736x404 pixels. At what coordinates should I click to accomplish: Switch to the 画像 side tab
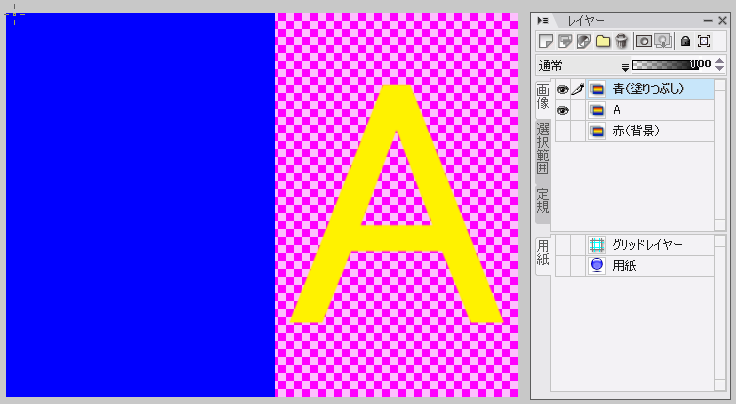pyautogui.click(x=543, y=97)
